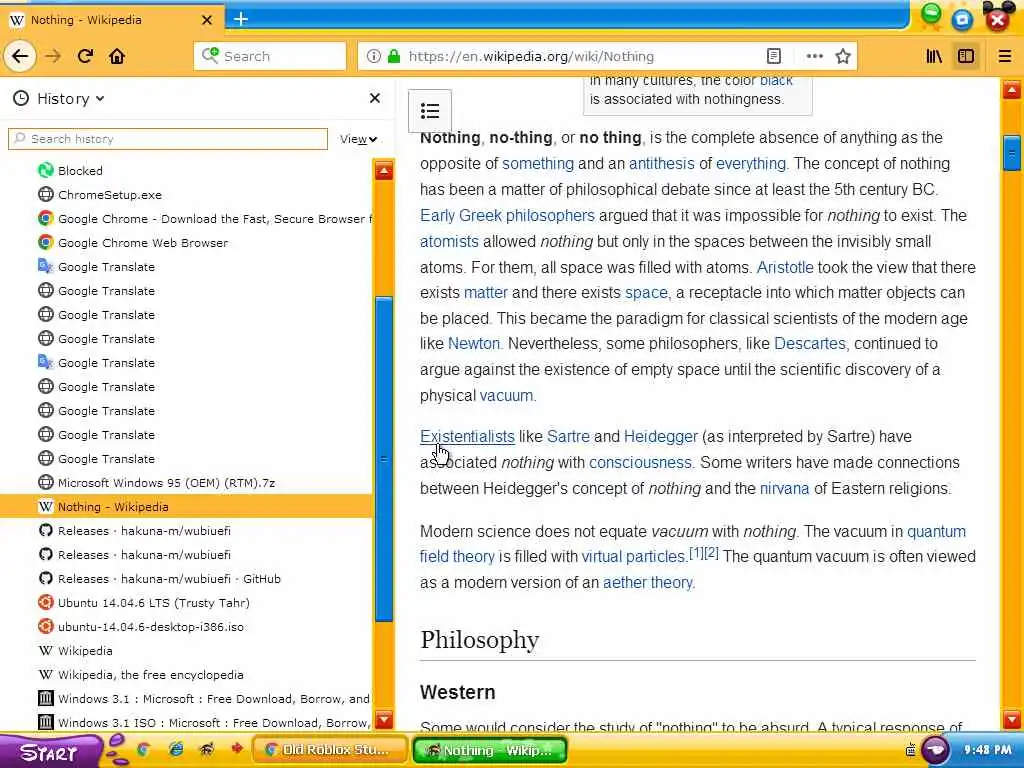Switch to Old Roblox Stu... taskbar window
Screen dimensions: 1024x768
(329, 750)
